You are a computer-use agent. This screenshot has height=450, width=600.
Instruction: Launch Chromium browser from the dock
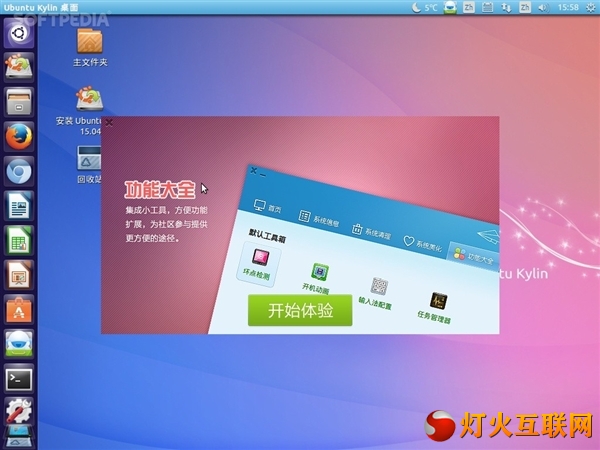[x=19, y=171]
